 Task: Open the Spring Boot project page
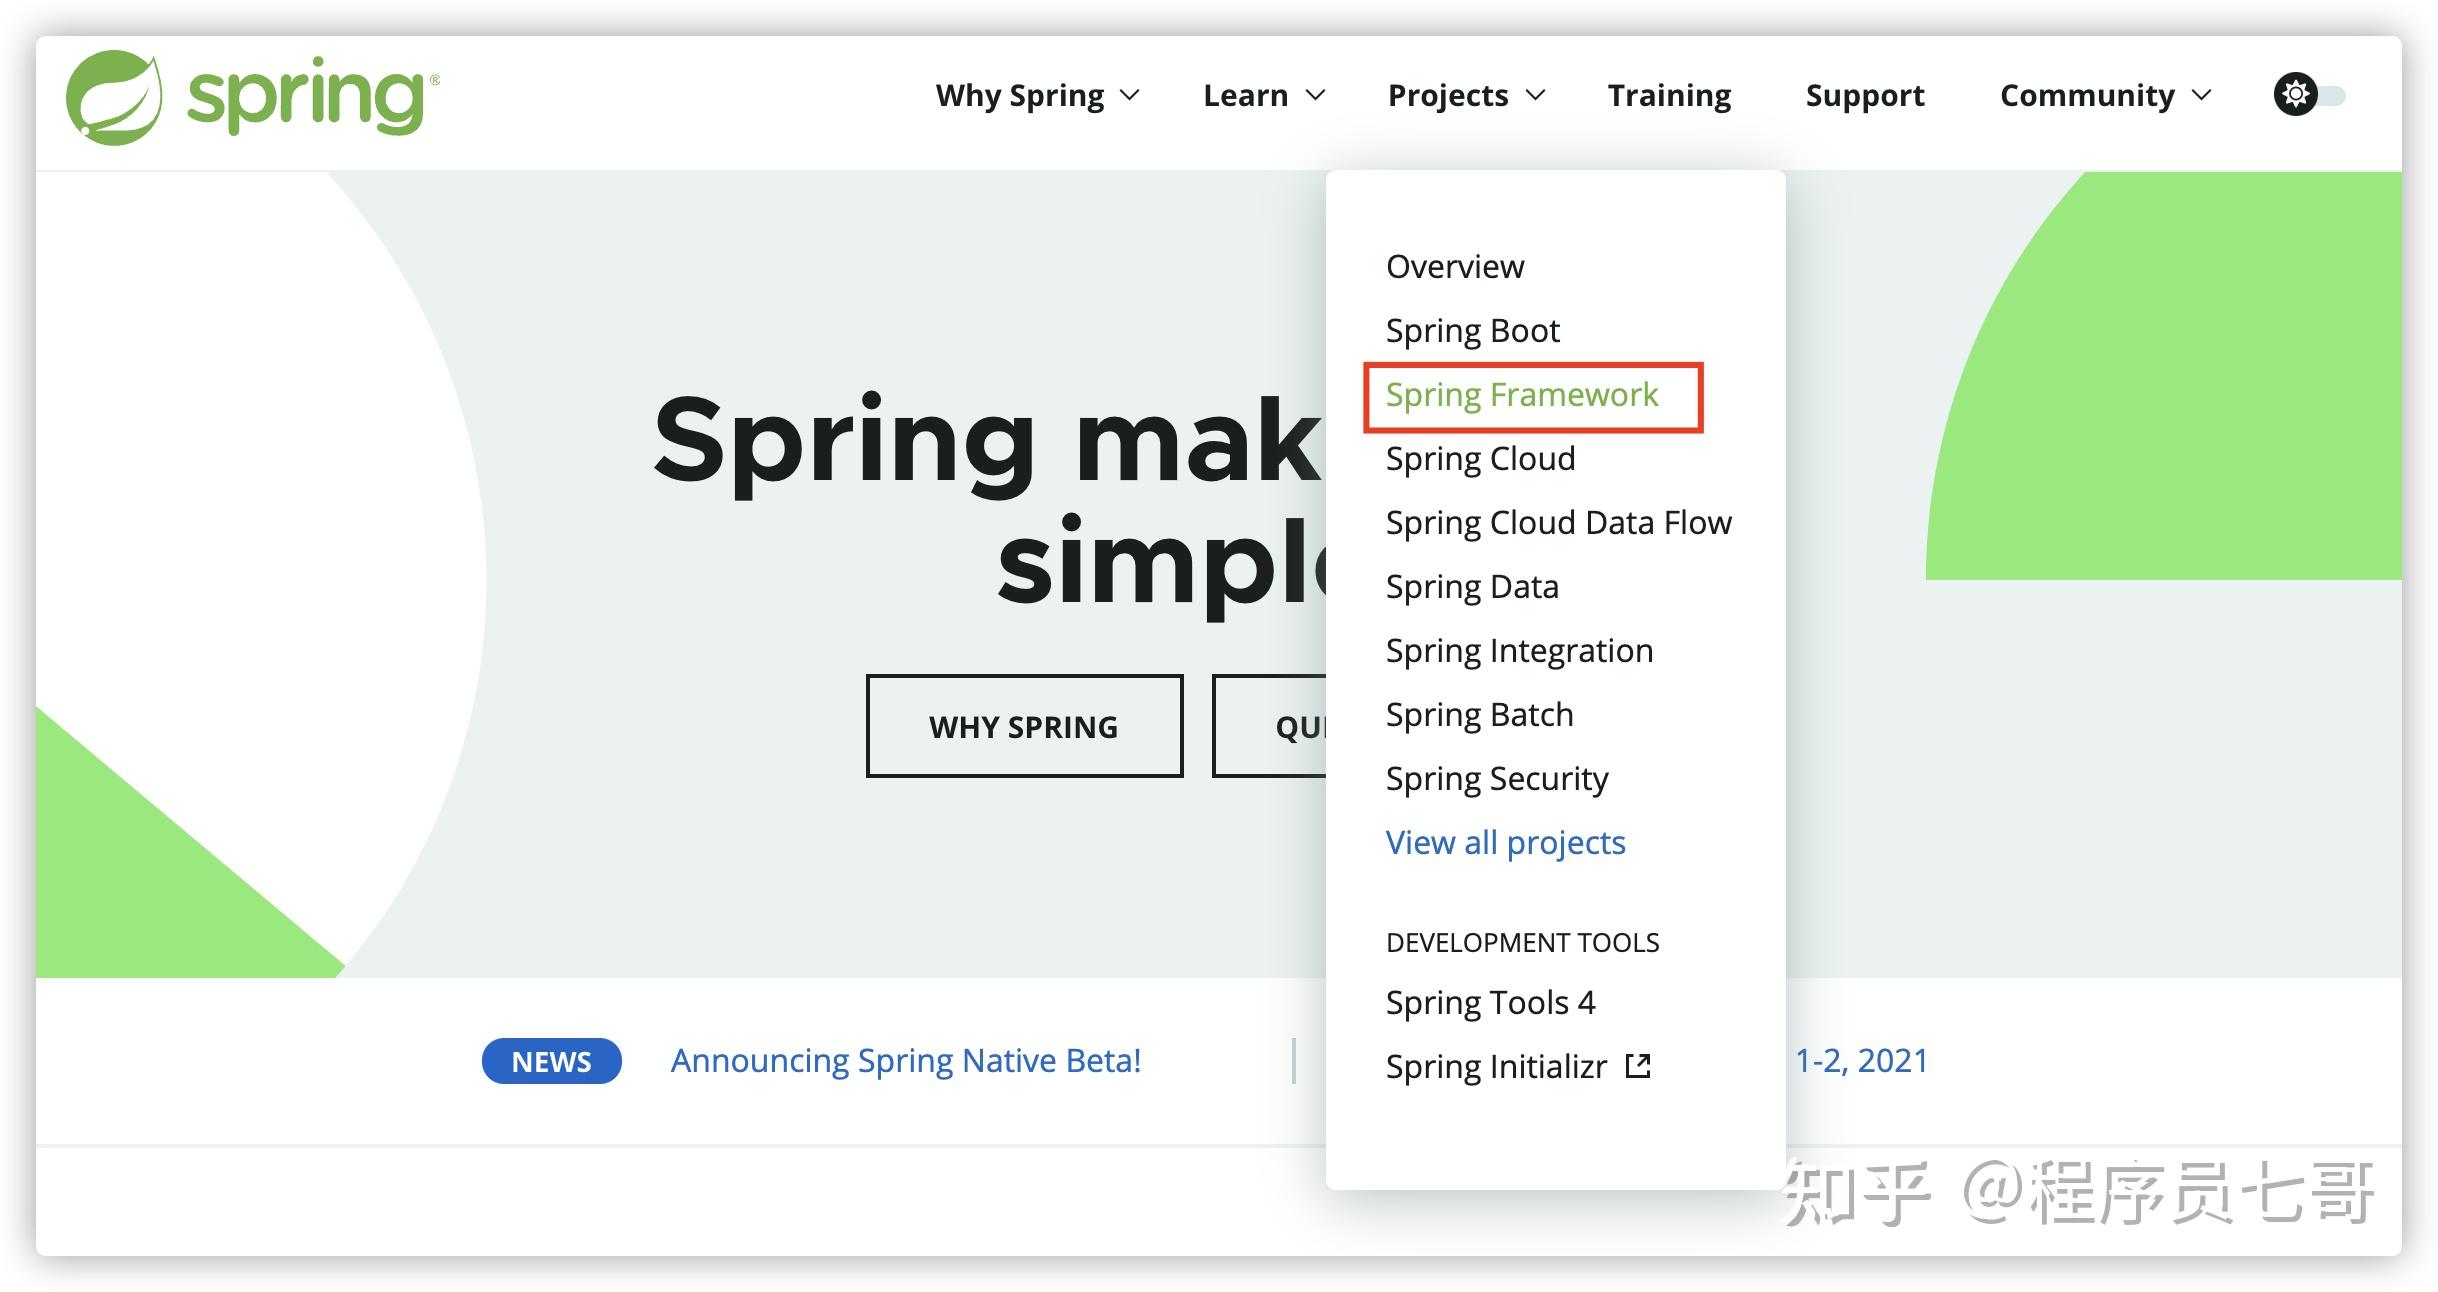(x=1471, y=329)
